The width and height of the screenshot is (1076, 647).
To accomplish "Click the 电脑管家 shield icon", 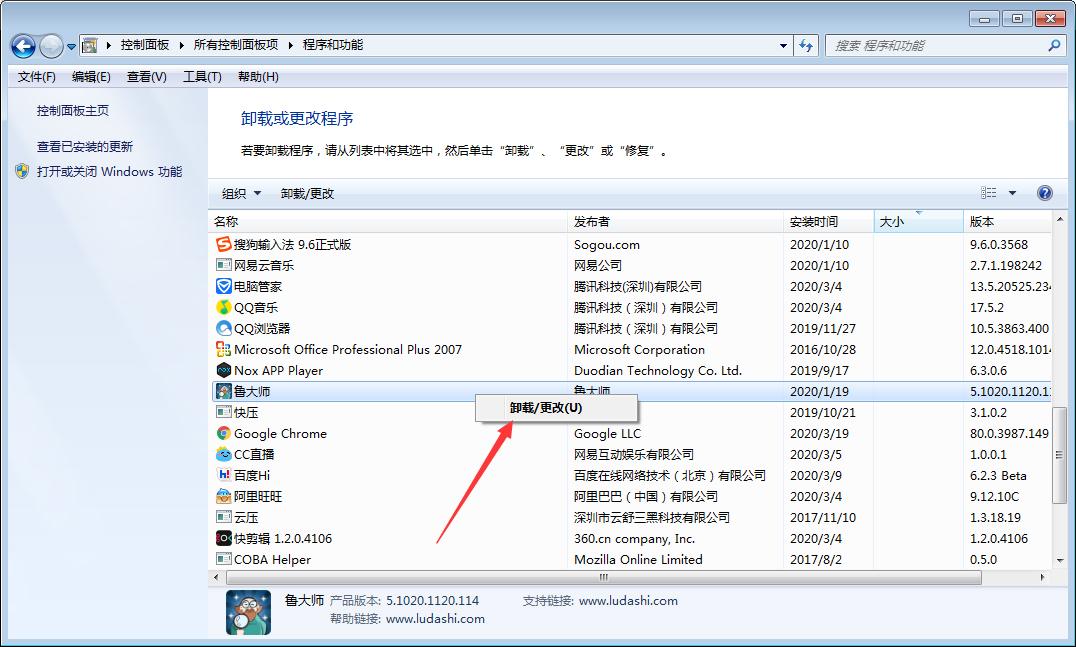I will click(x=224, y=286).
